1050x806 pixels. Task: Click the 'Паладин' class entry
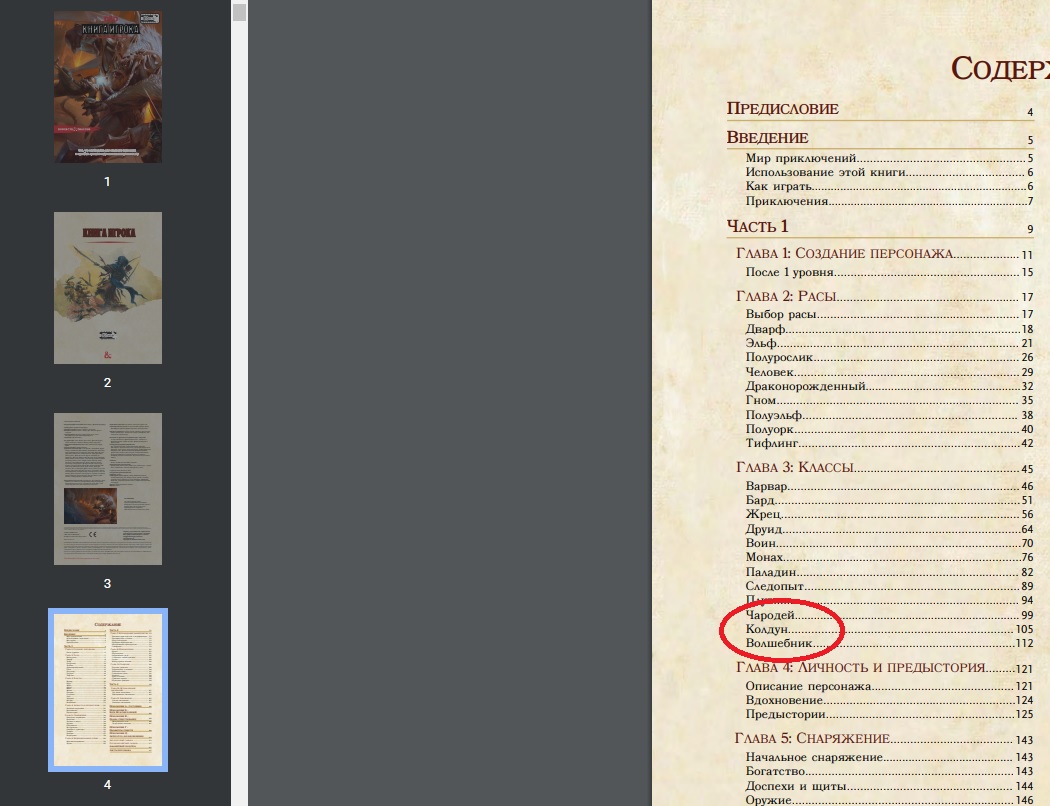(771, 572)
